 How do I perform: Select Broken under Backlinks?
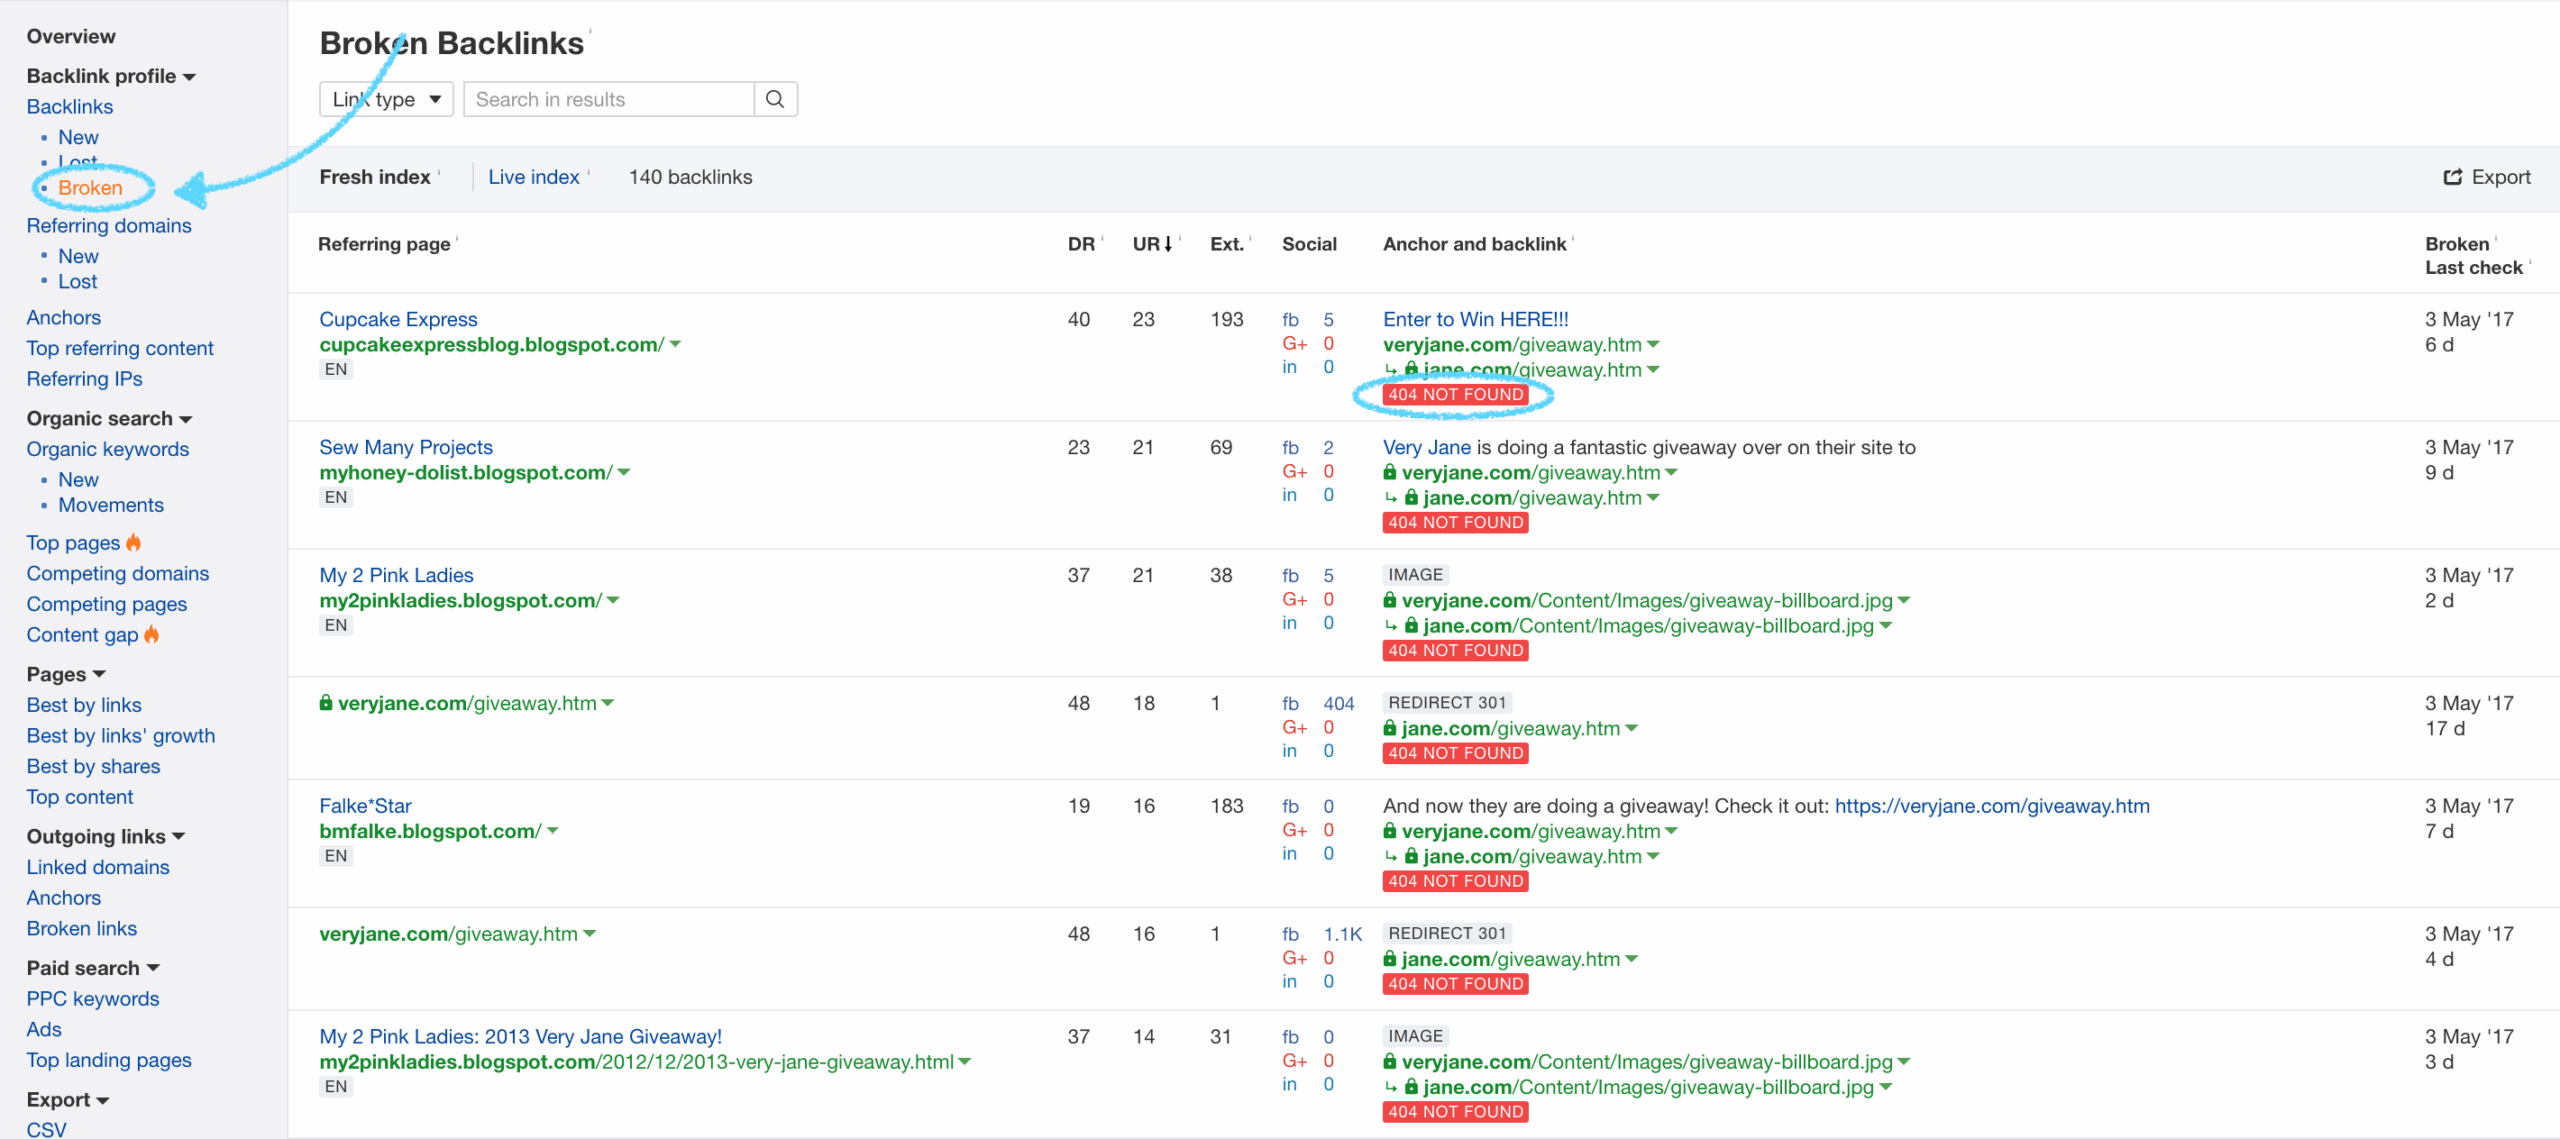[90, 187]
